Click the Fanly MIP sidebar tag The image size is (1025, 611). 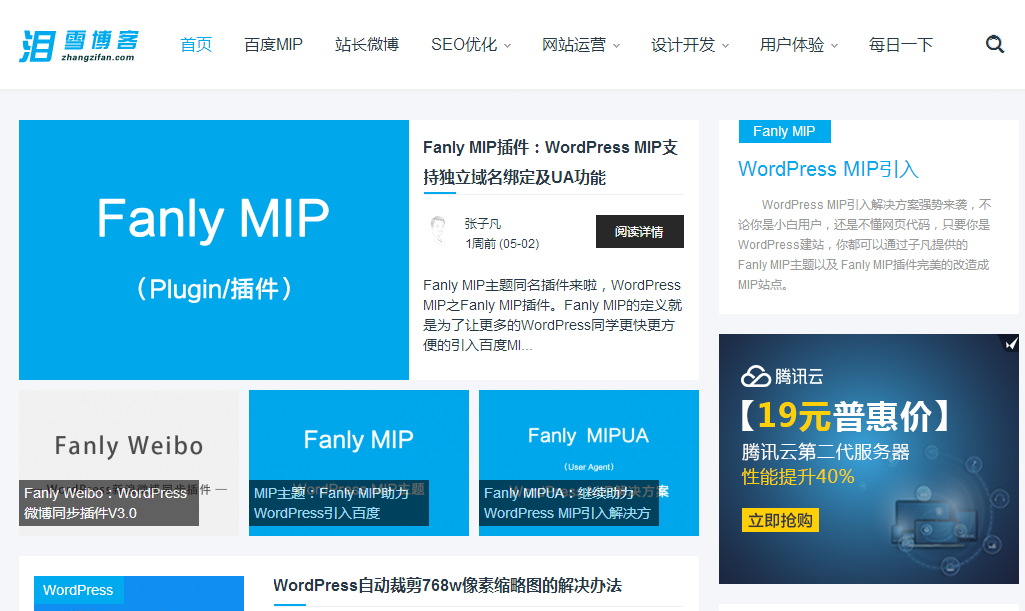tap(784, 131)
